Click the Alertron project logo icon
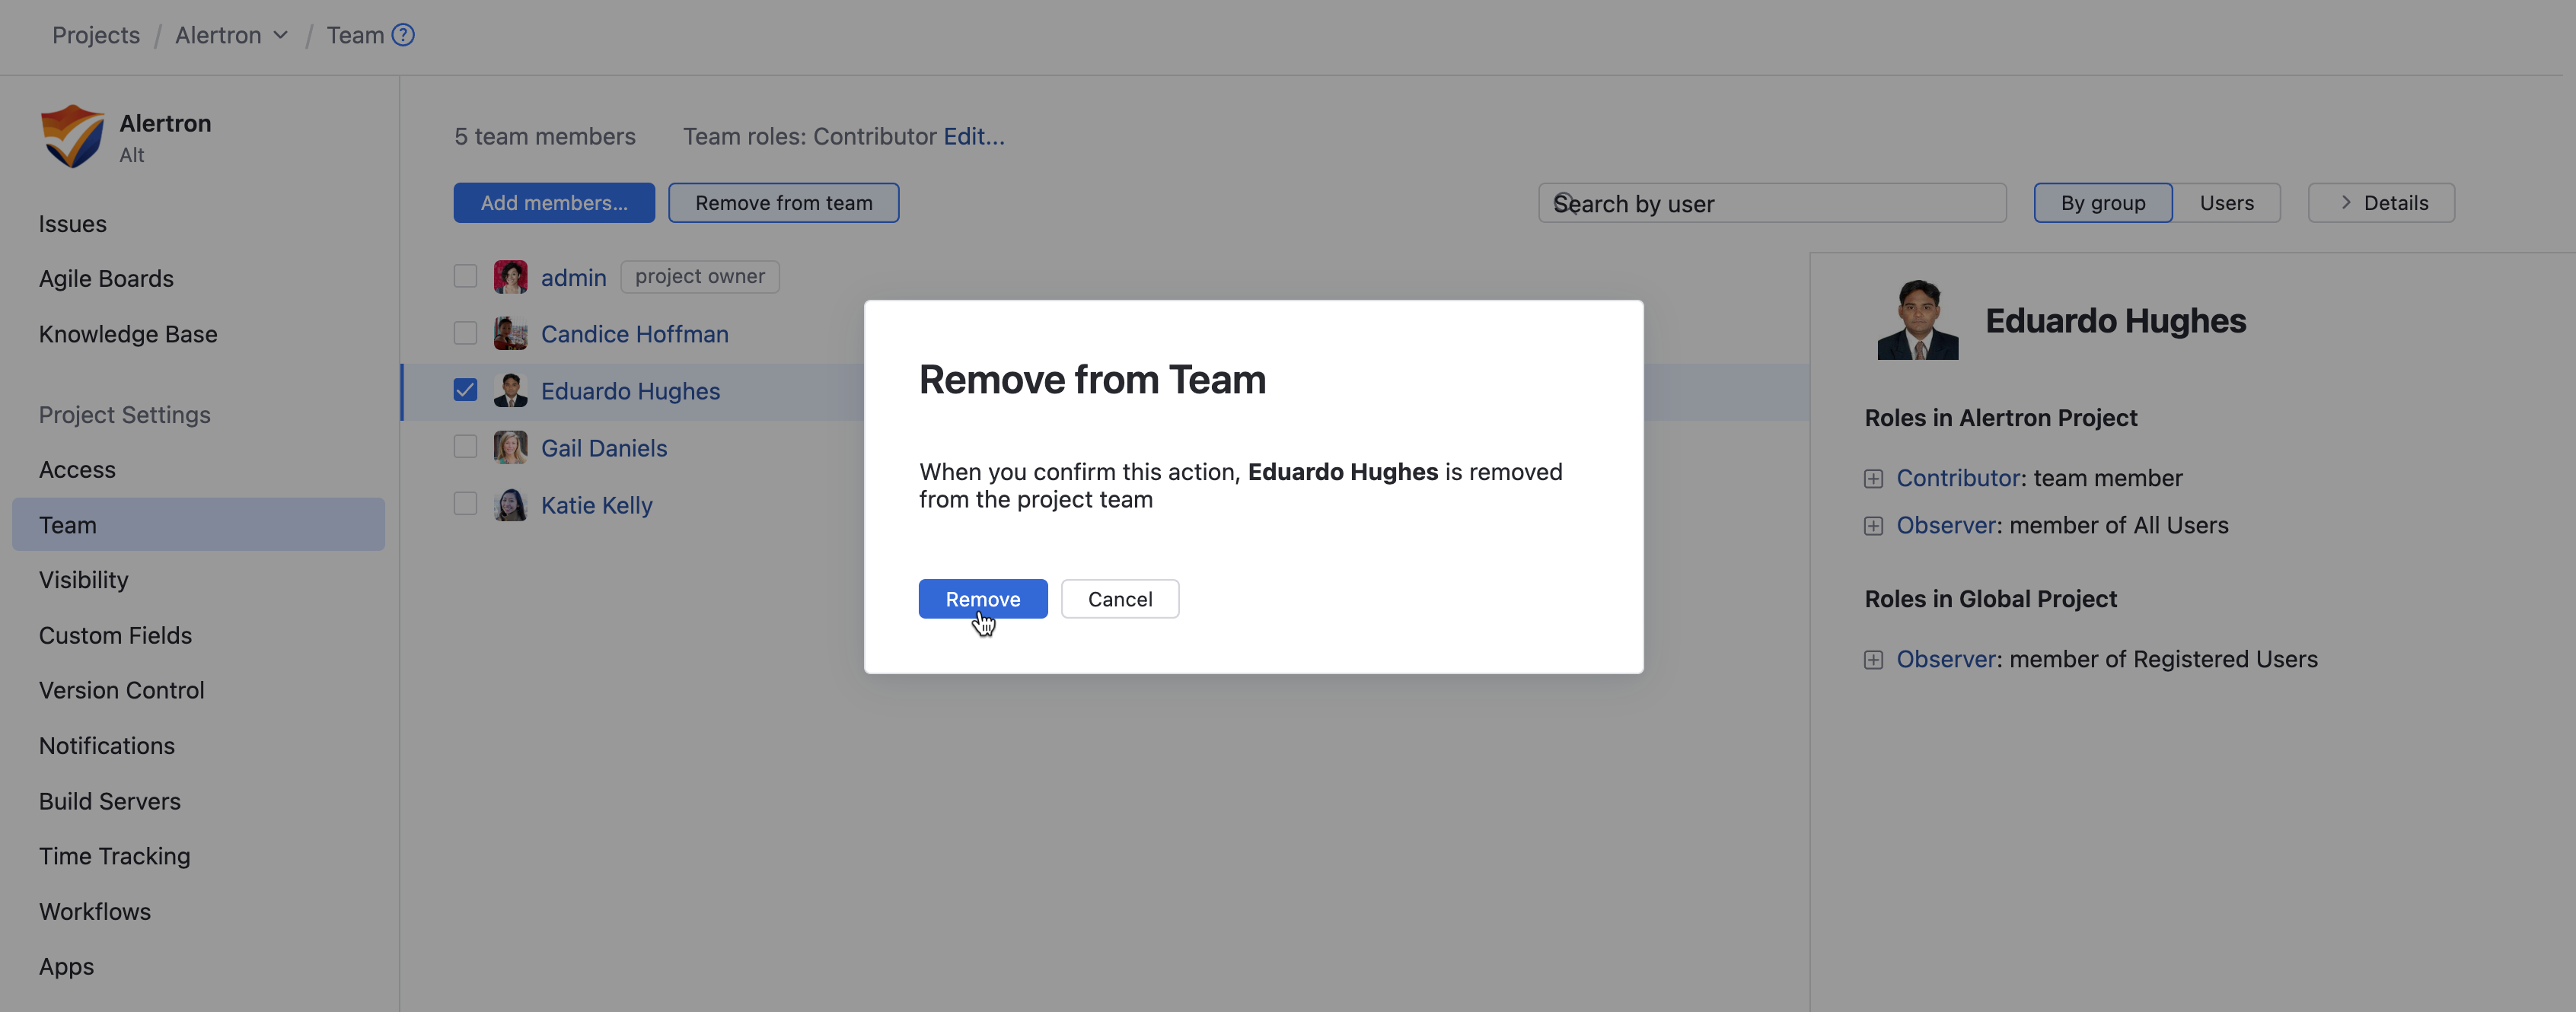 click(x=72, y=136)
